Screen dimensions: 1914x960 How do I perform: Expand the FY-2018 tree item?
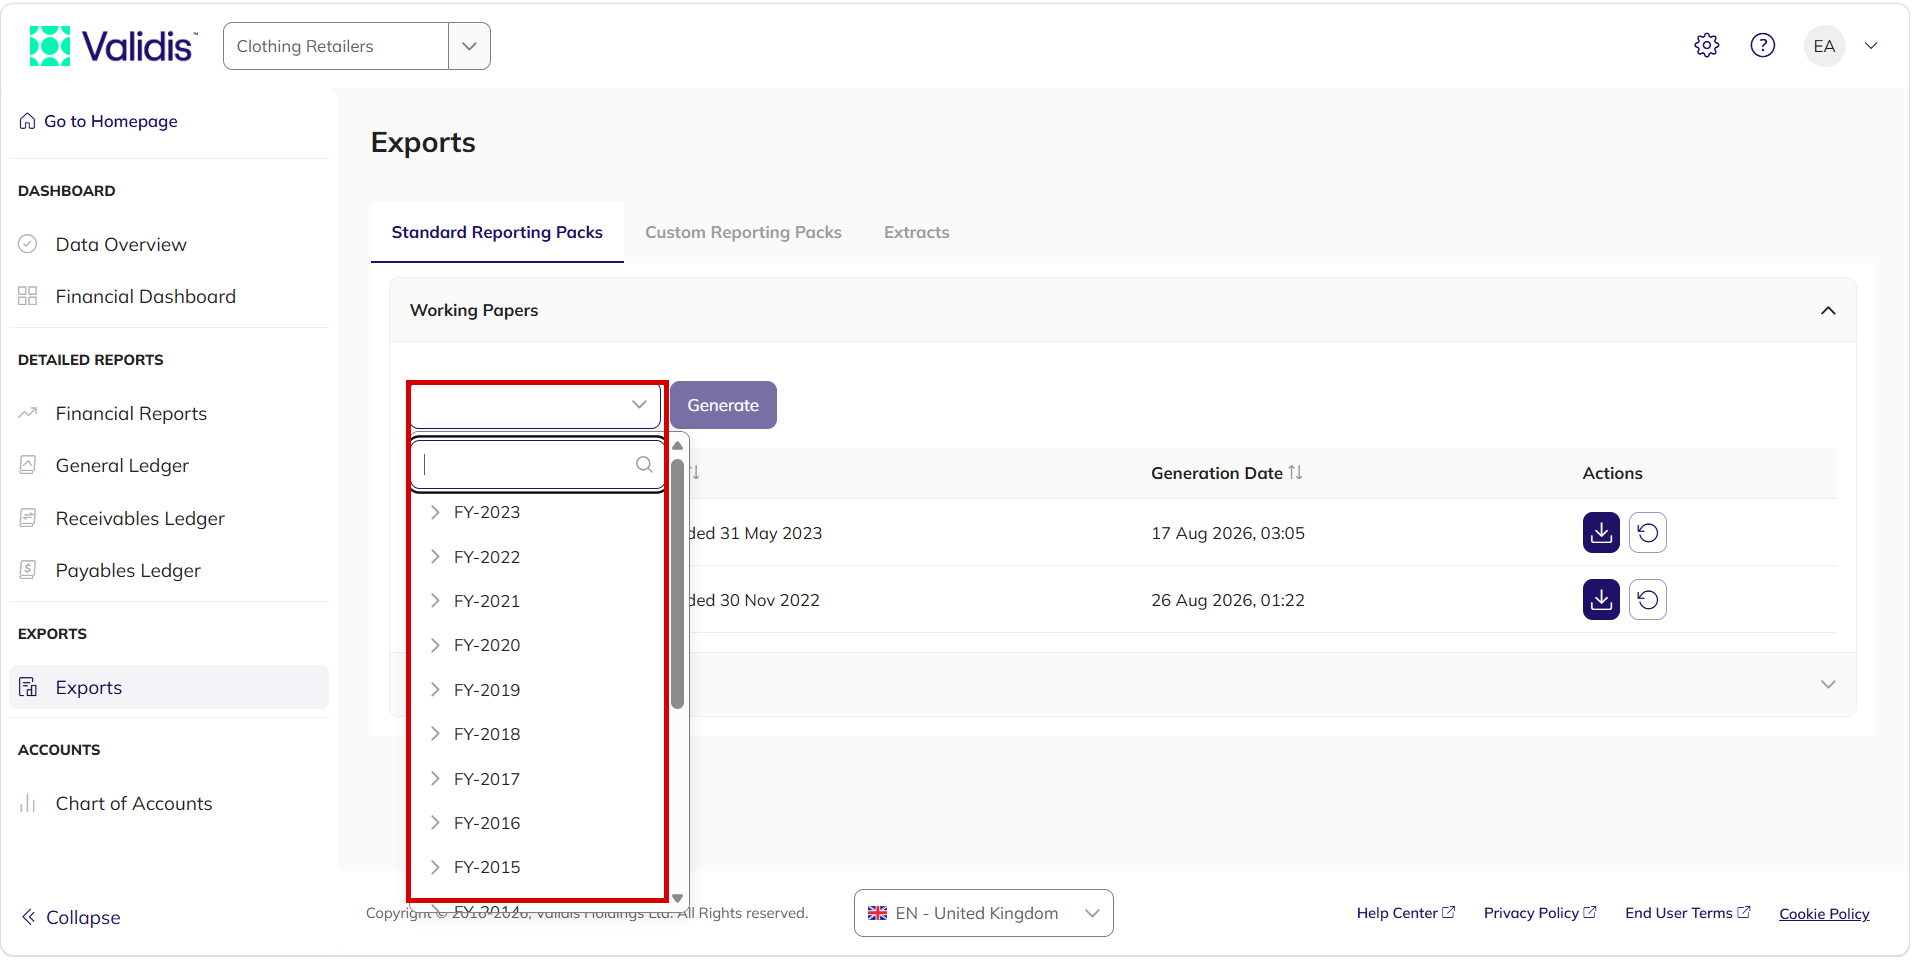435,734
